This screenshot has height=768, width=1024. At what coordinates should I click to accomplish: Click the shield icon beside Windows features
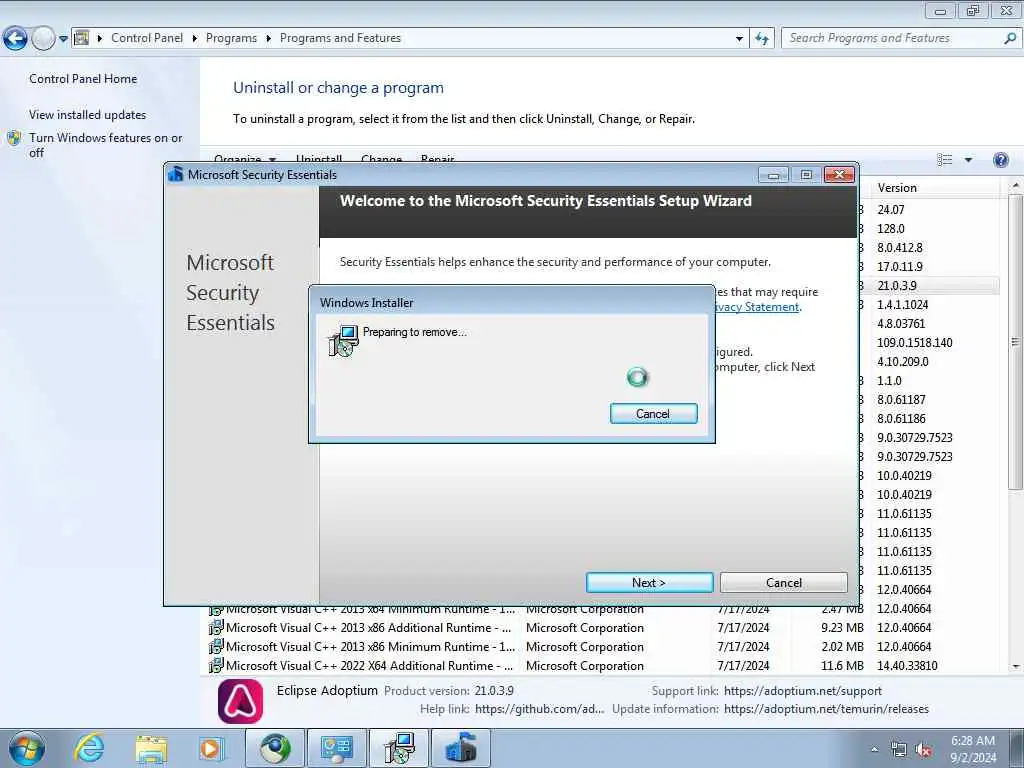14,138
